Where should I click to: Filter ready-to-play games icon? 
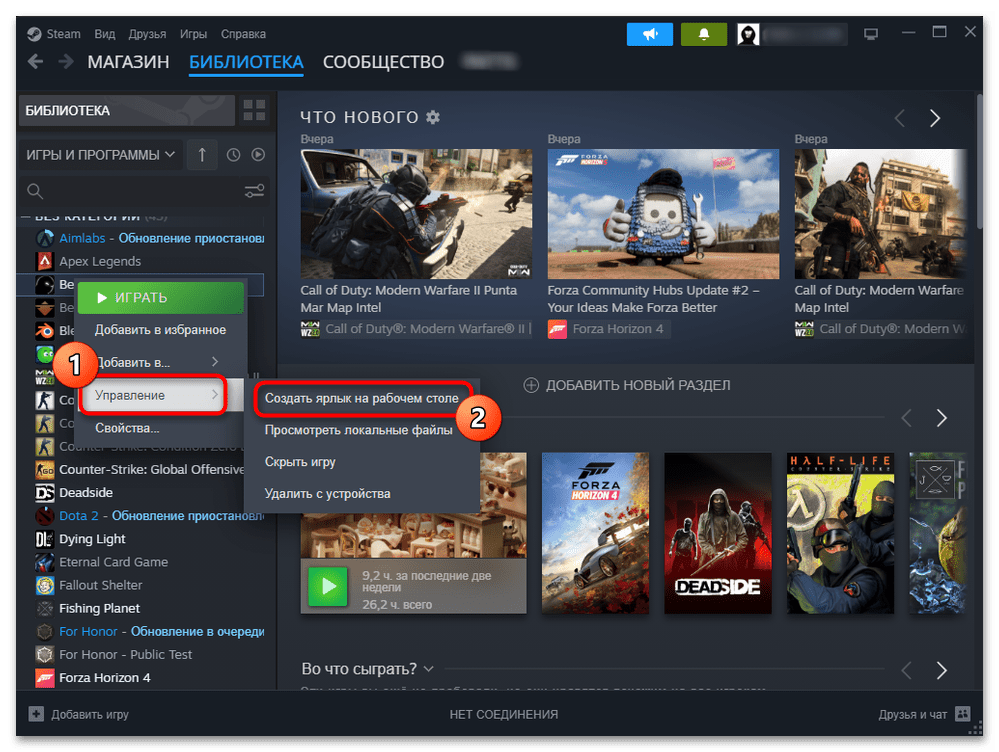coord(258,155)
